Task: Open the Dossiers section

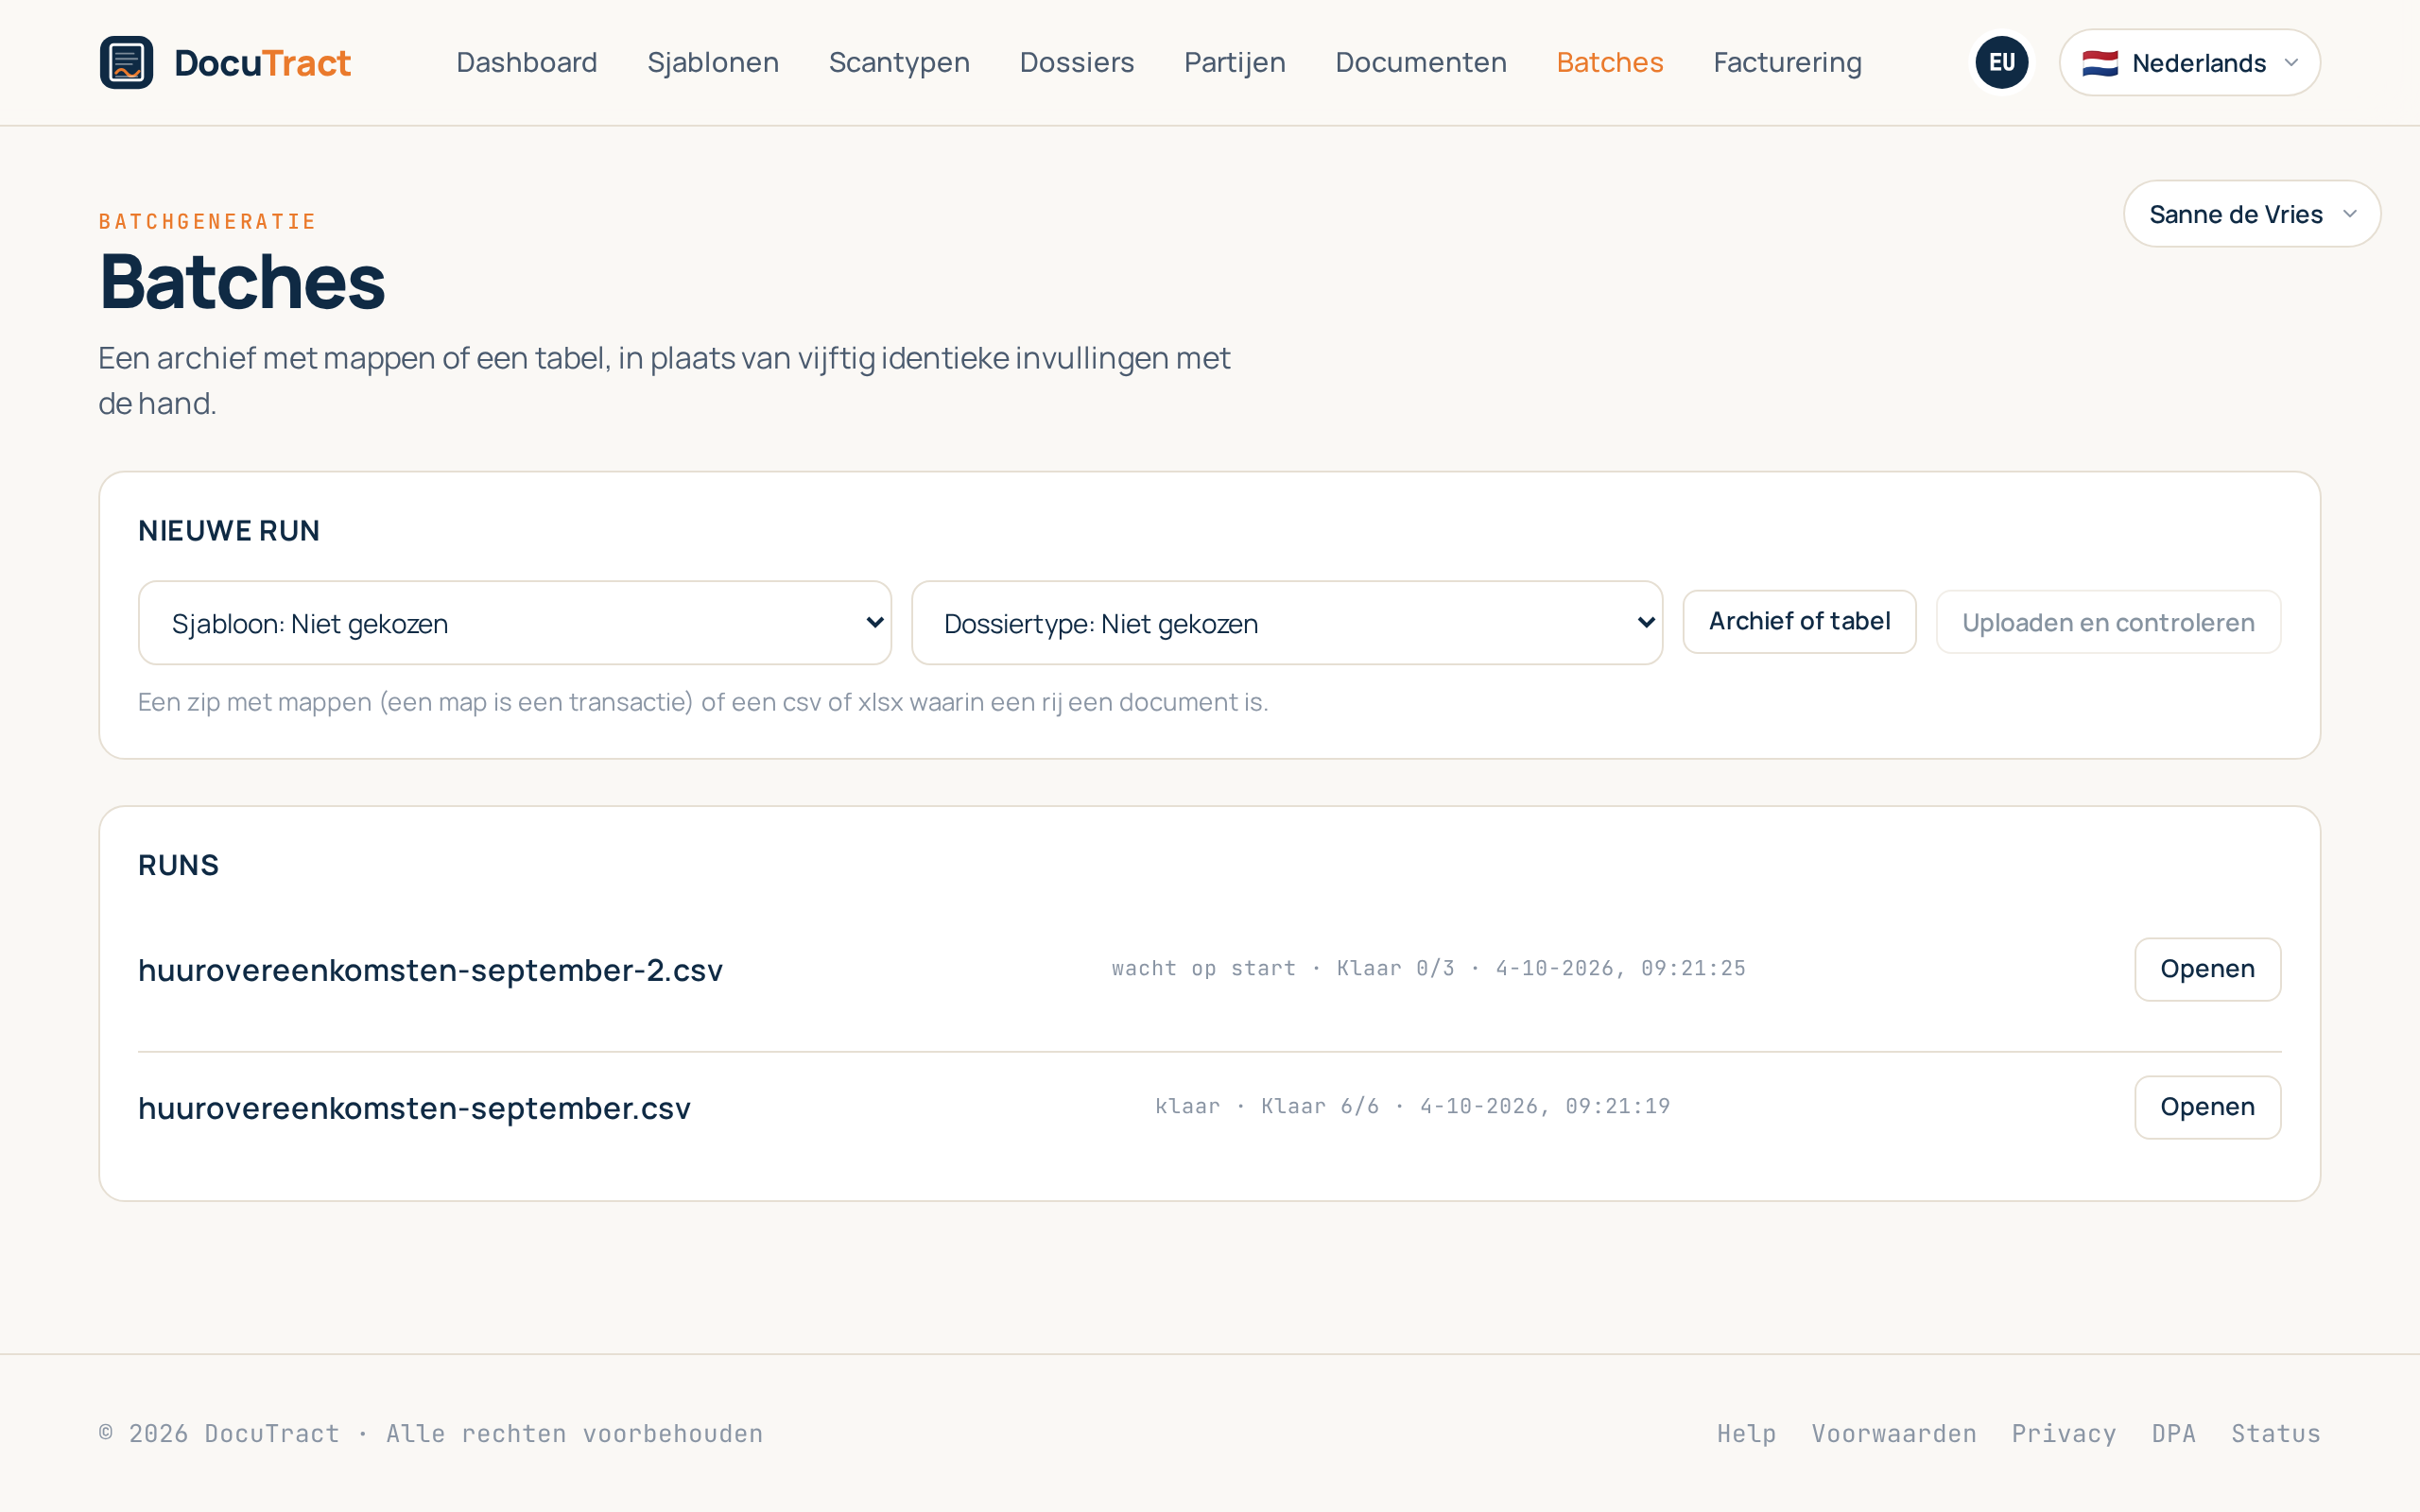Action: tap(1077, 62)
